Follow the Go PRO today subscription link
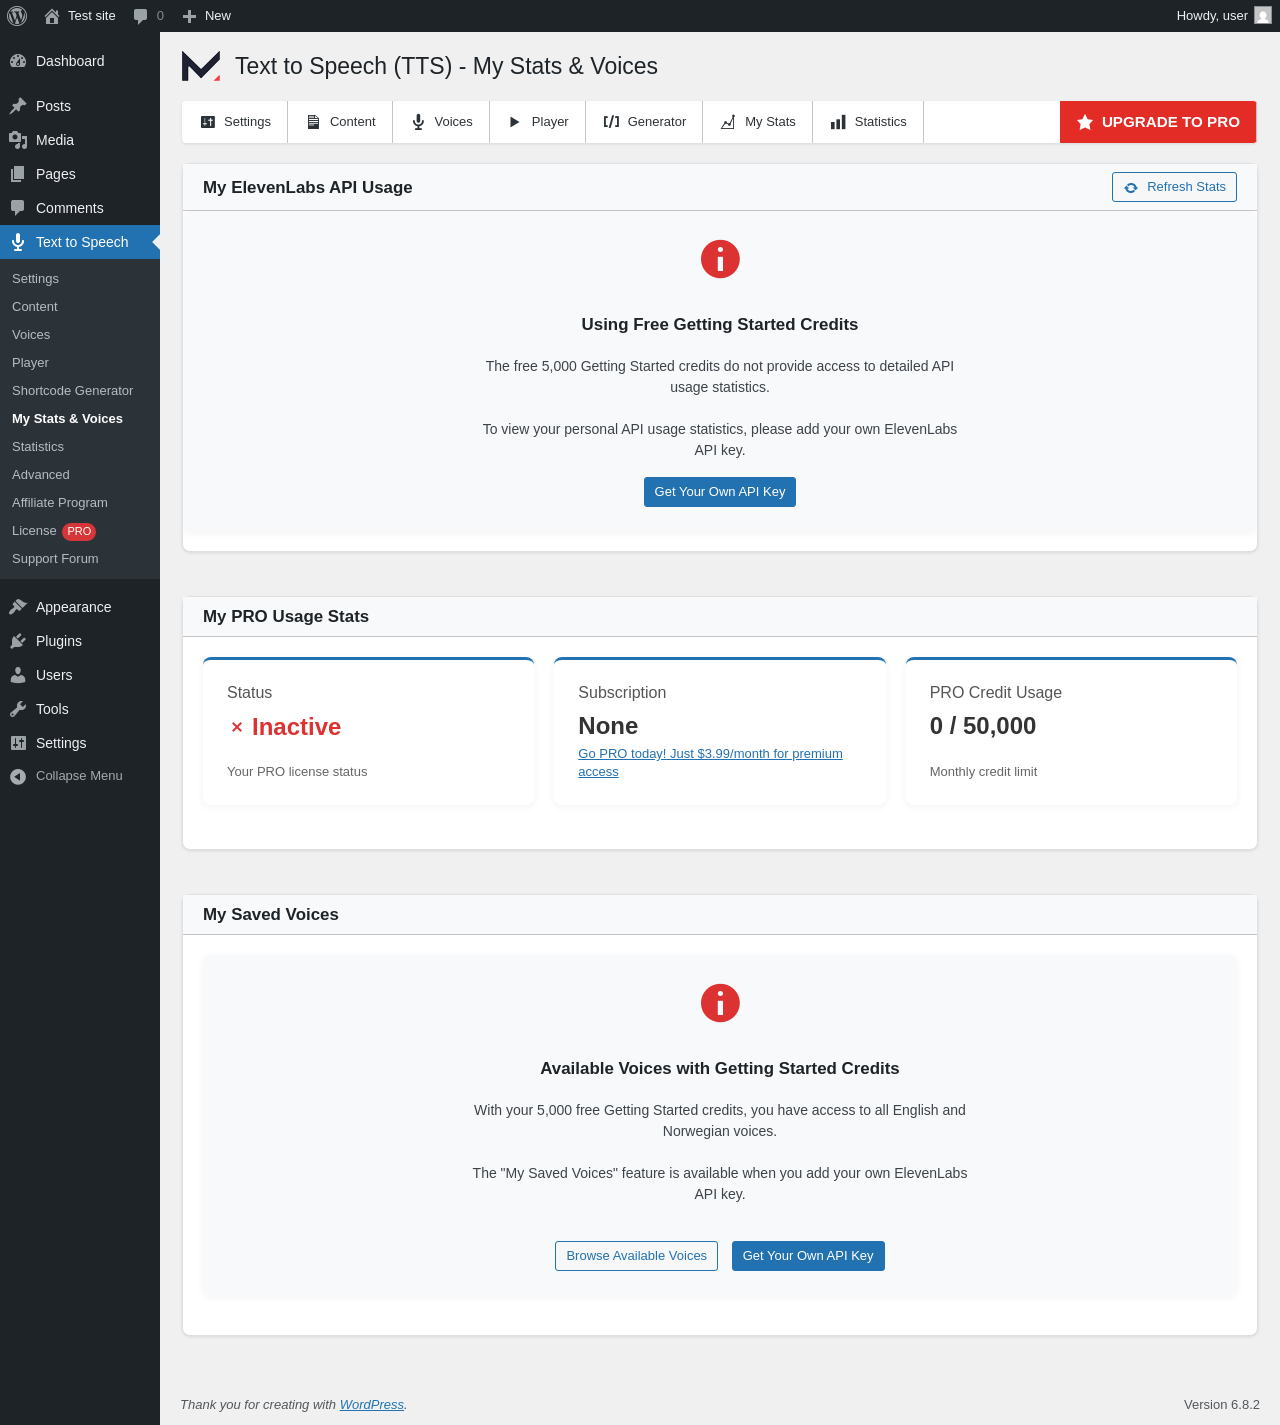This screenshot has height=1425, width=1280. 710,763
